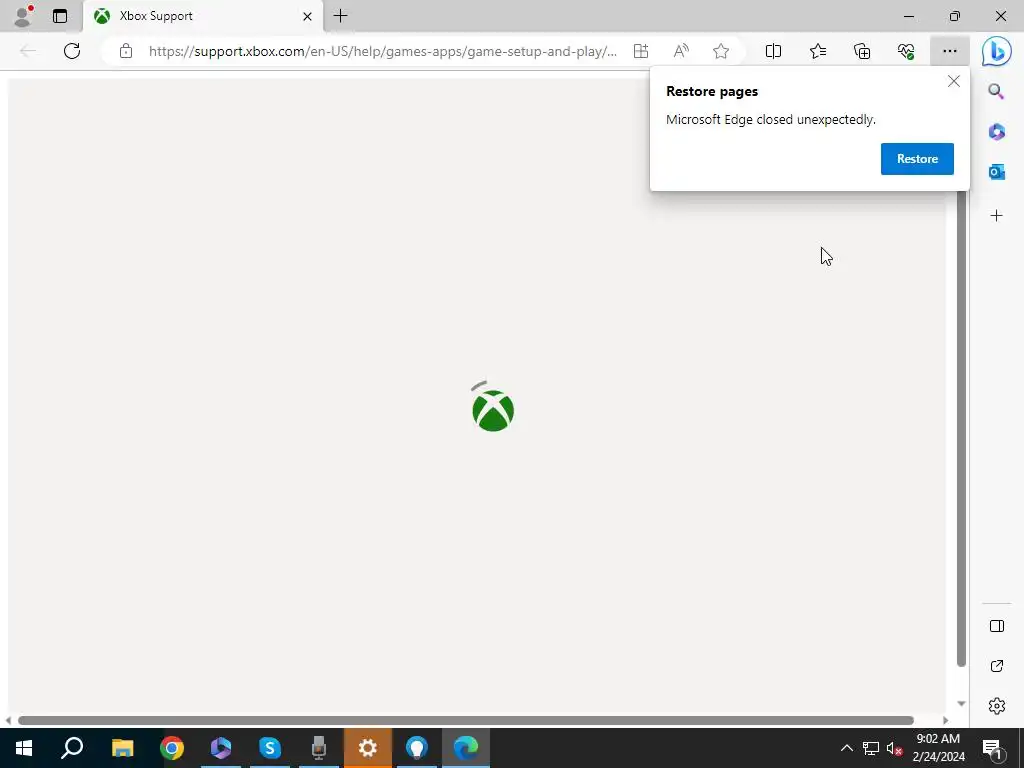Refresh the page with reload icon
This screenshot has width=1024, height=768.
point(72,51)
